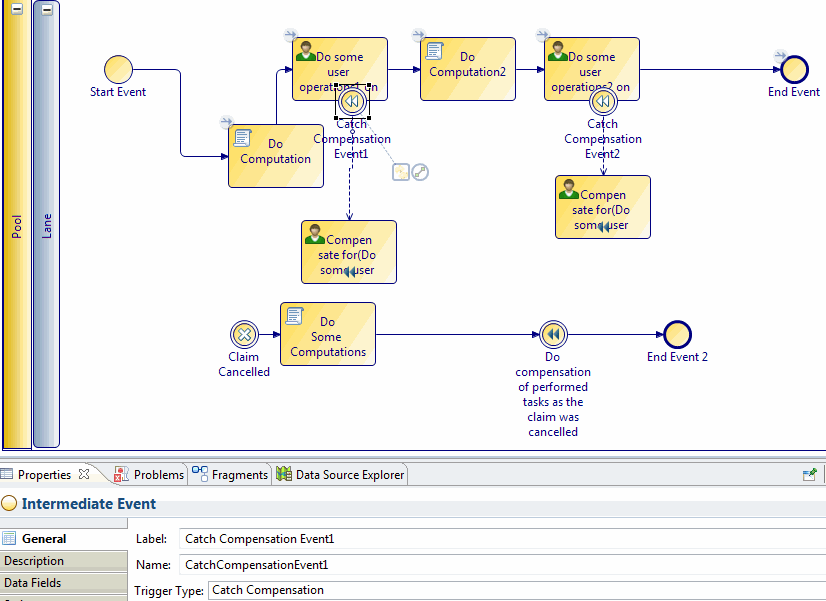The width and height of the screenshot is (826, 601).
Task: Click the Start Event circle
Action: click(118, 69)
